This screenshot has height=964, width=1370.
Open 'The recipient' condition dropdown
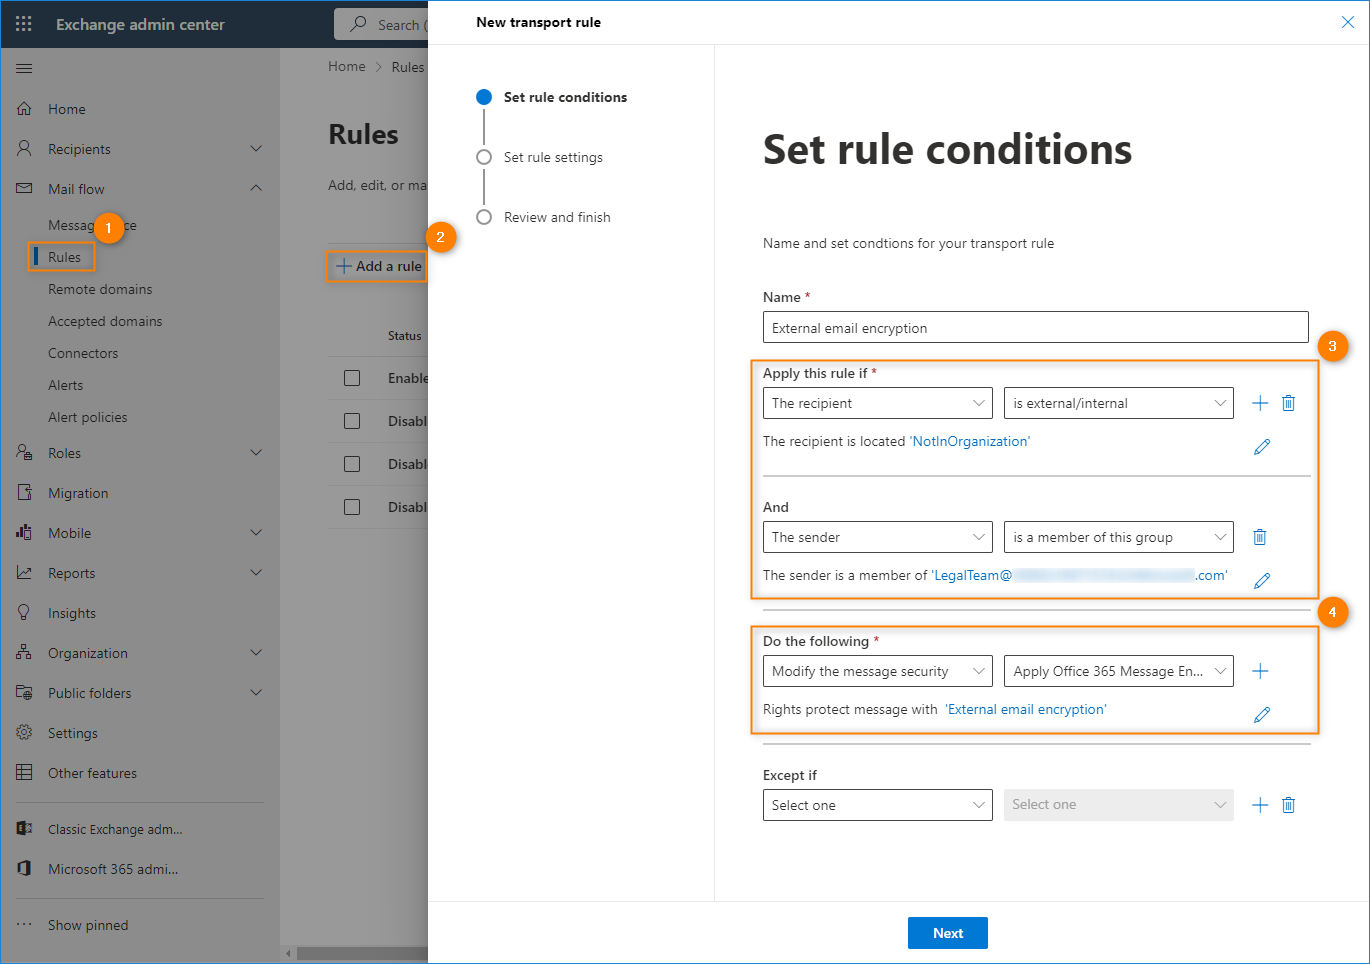877,403
